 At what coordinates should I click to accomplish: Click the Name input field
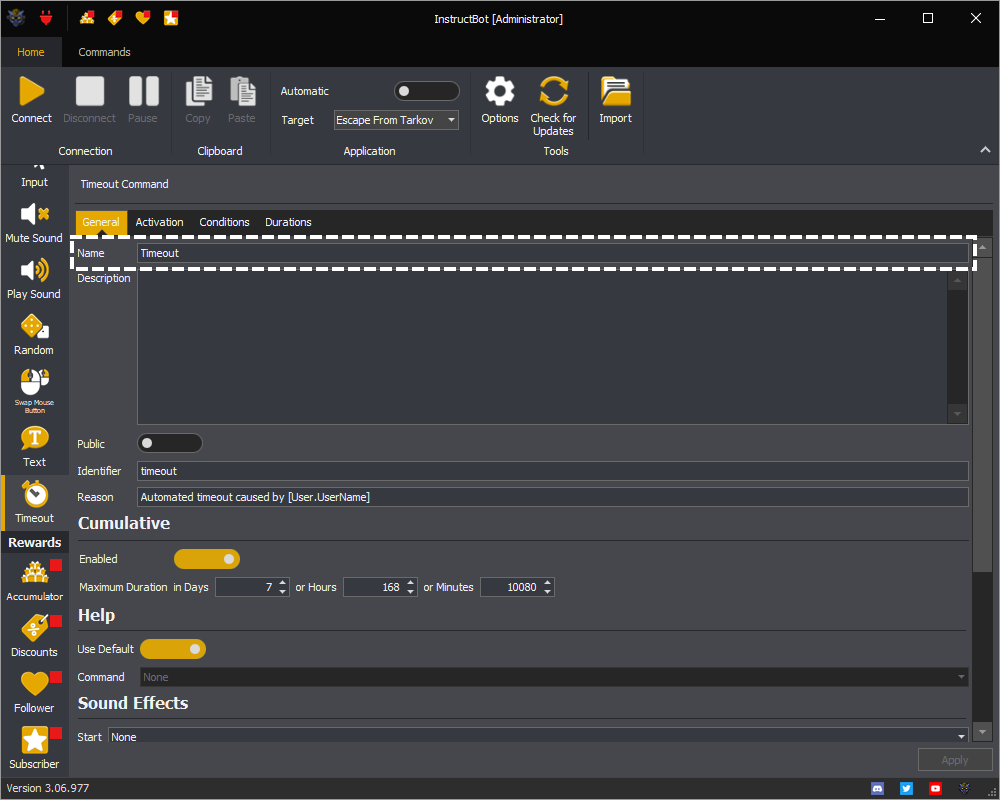point(552,253)
